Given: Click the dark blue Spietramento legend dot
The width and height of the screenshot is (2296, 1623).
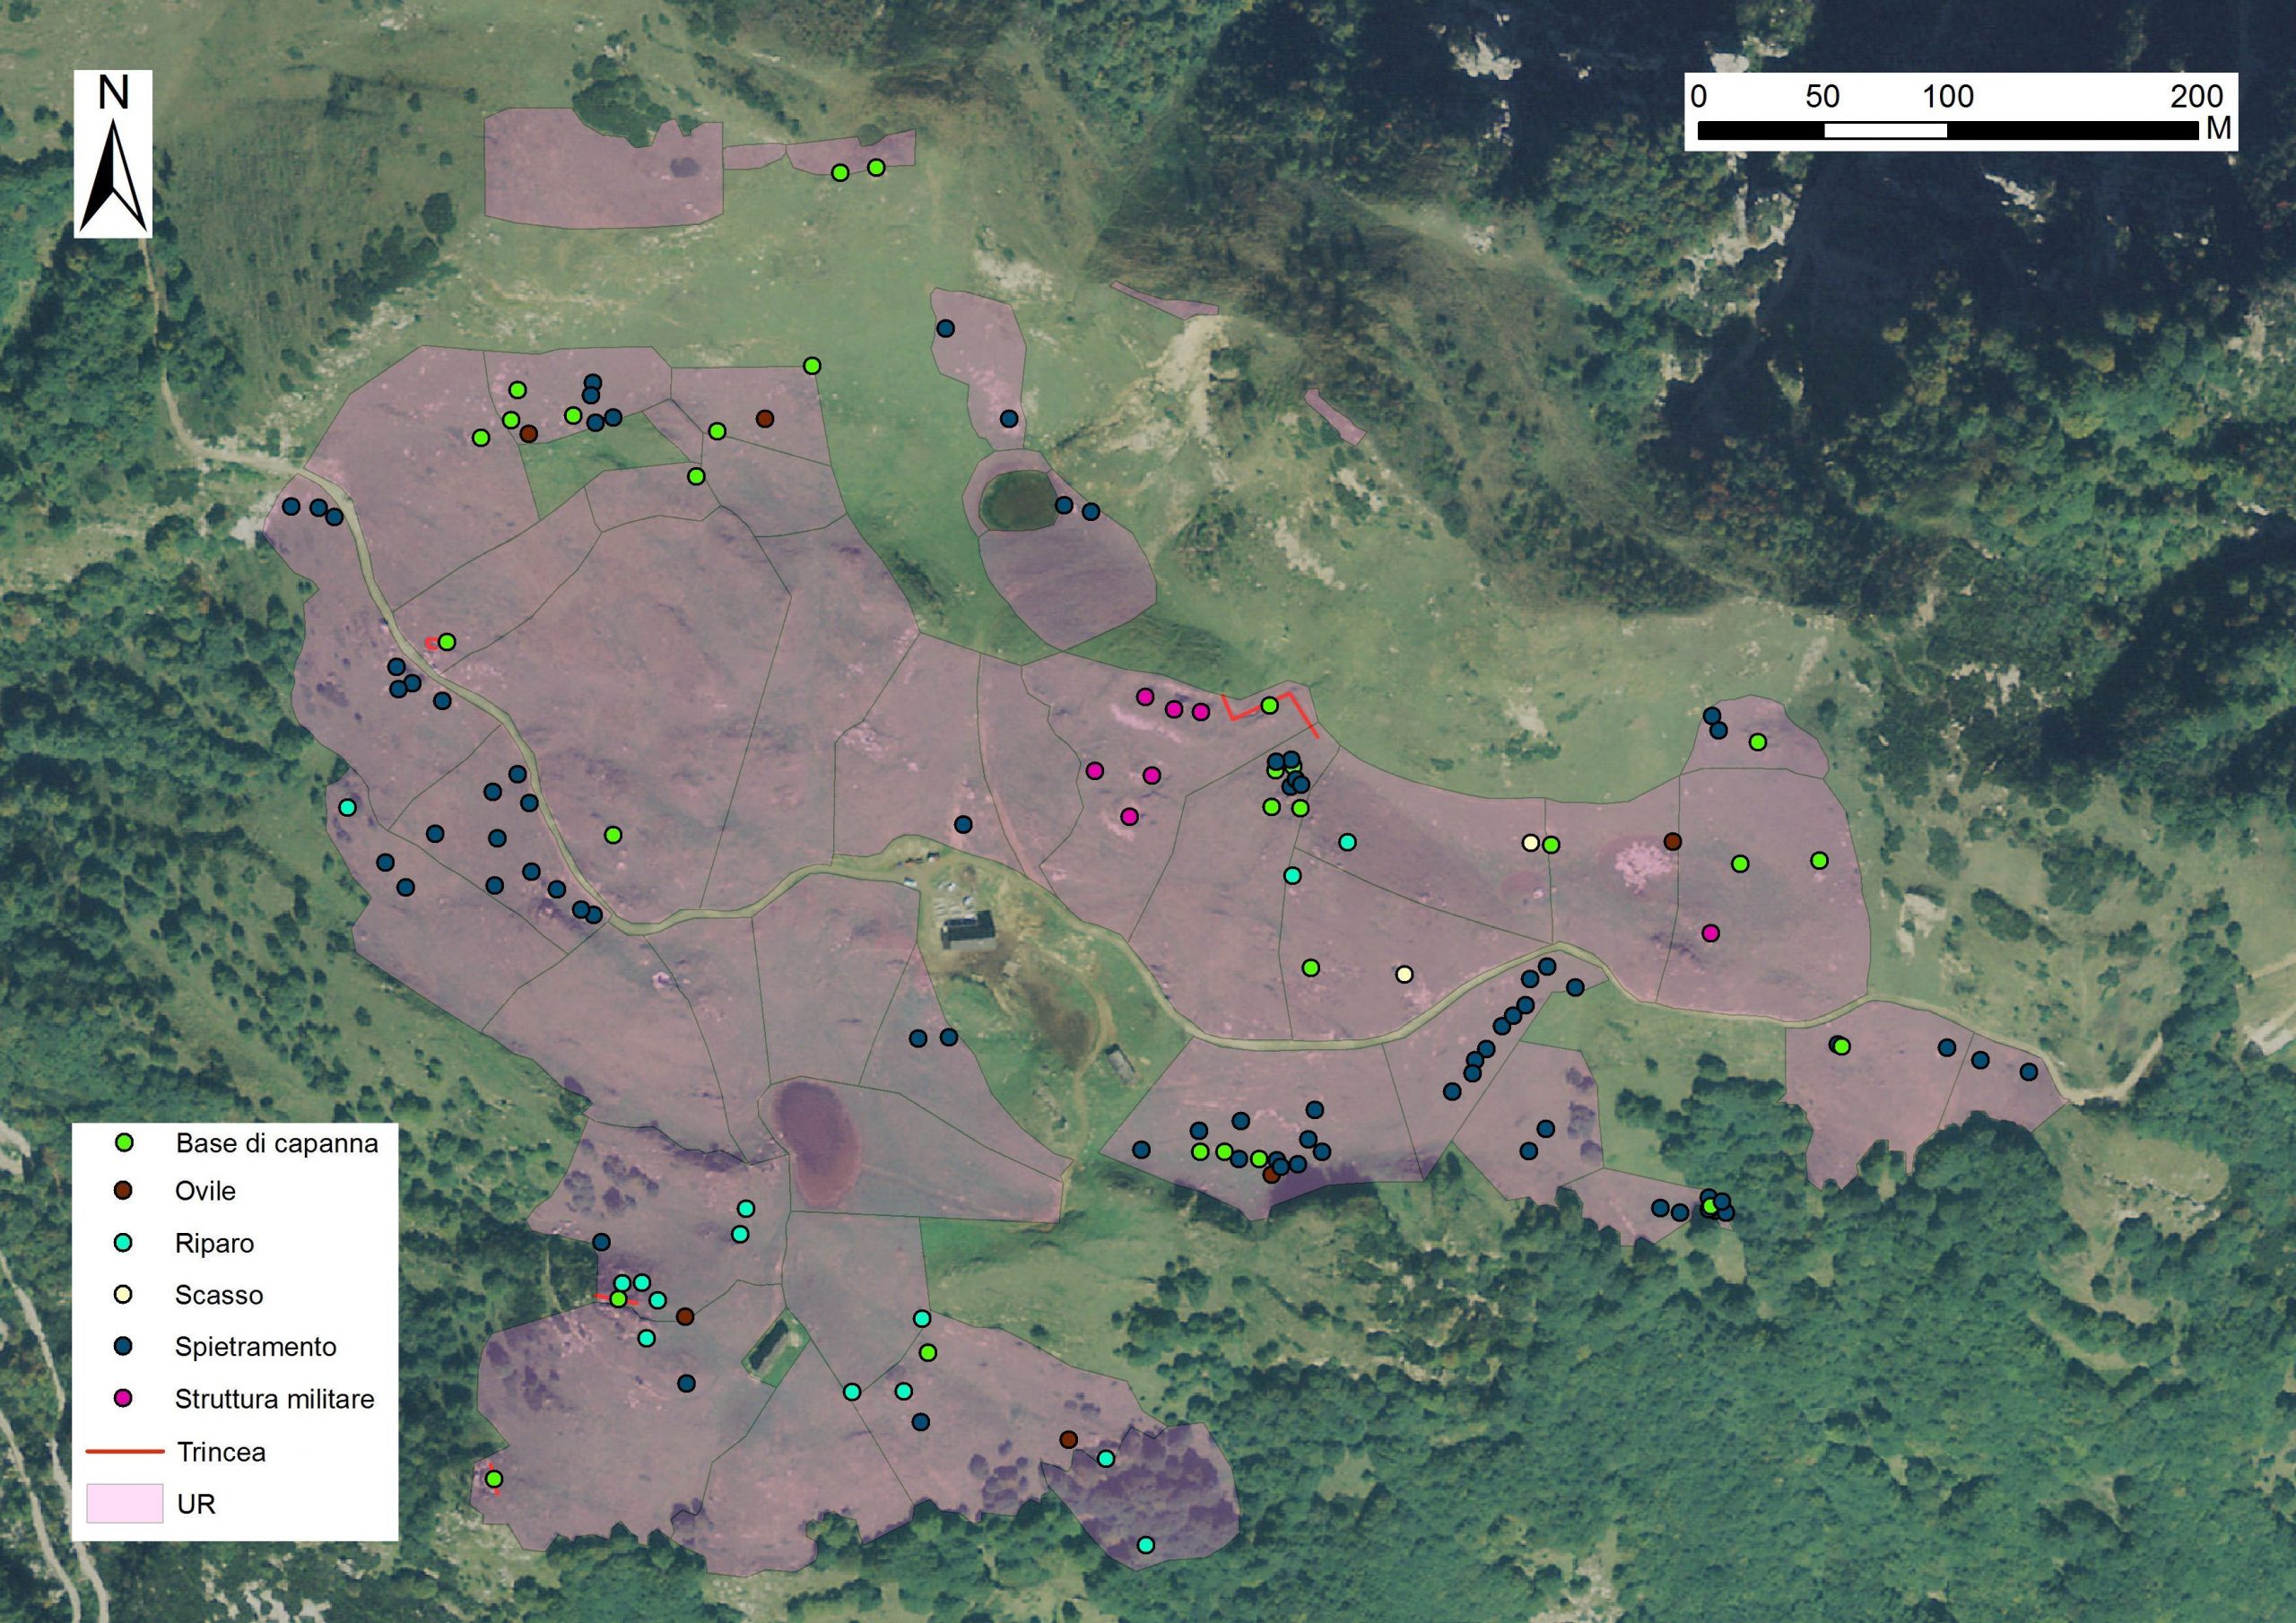Looking at the screenshot, I should tap(125, 1346).
